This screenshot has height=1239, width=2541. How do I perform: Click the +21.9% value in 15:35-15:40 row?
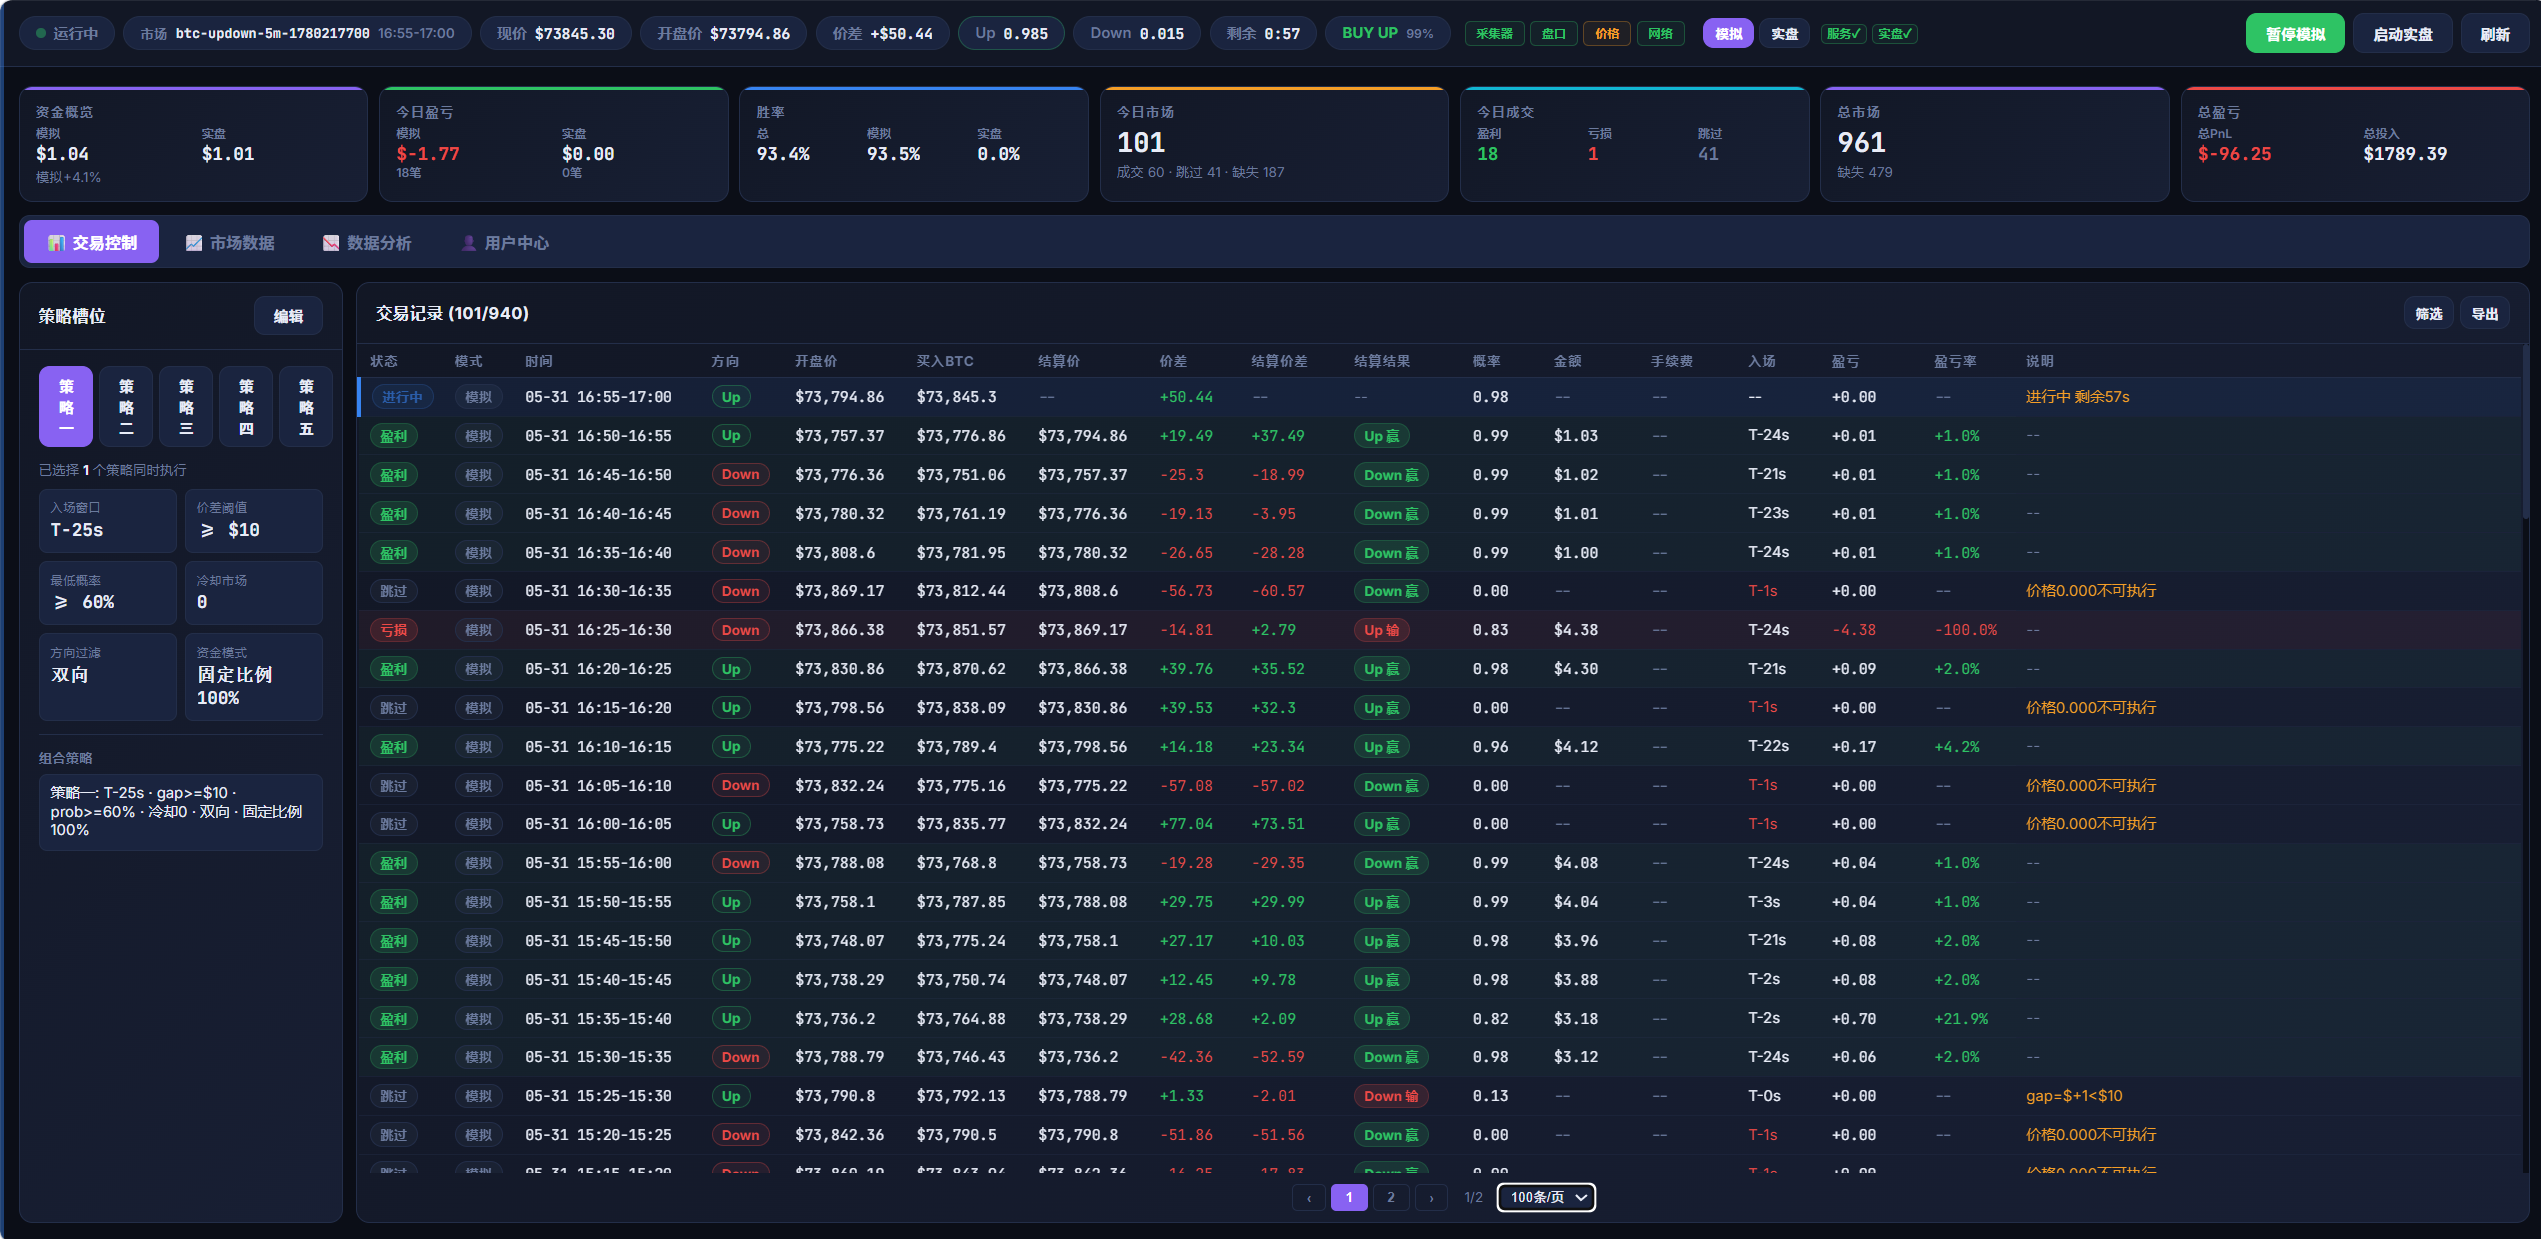coord(1961,1019)
